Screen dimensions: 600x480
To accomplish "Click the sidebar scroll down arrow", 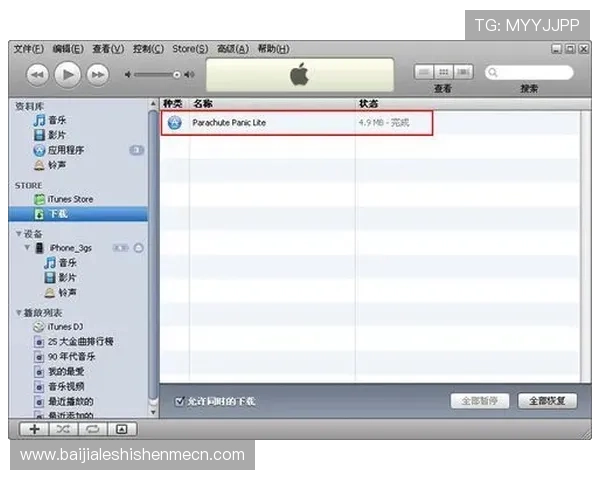I will point(153,412).
